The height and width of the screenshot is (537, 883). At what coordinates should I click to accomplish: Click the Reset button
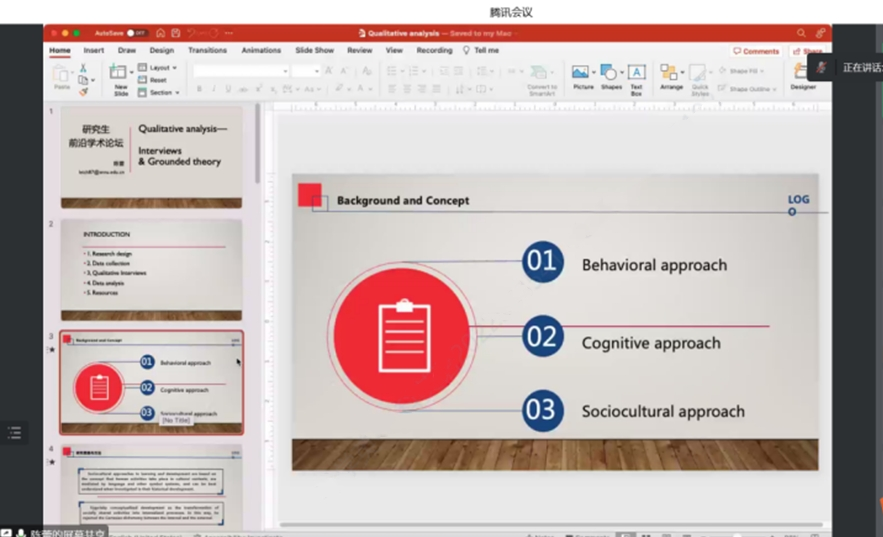(x=157, y=80)
